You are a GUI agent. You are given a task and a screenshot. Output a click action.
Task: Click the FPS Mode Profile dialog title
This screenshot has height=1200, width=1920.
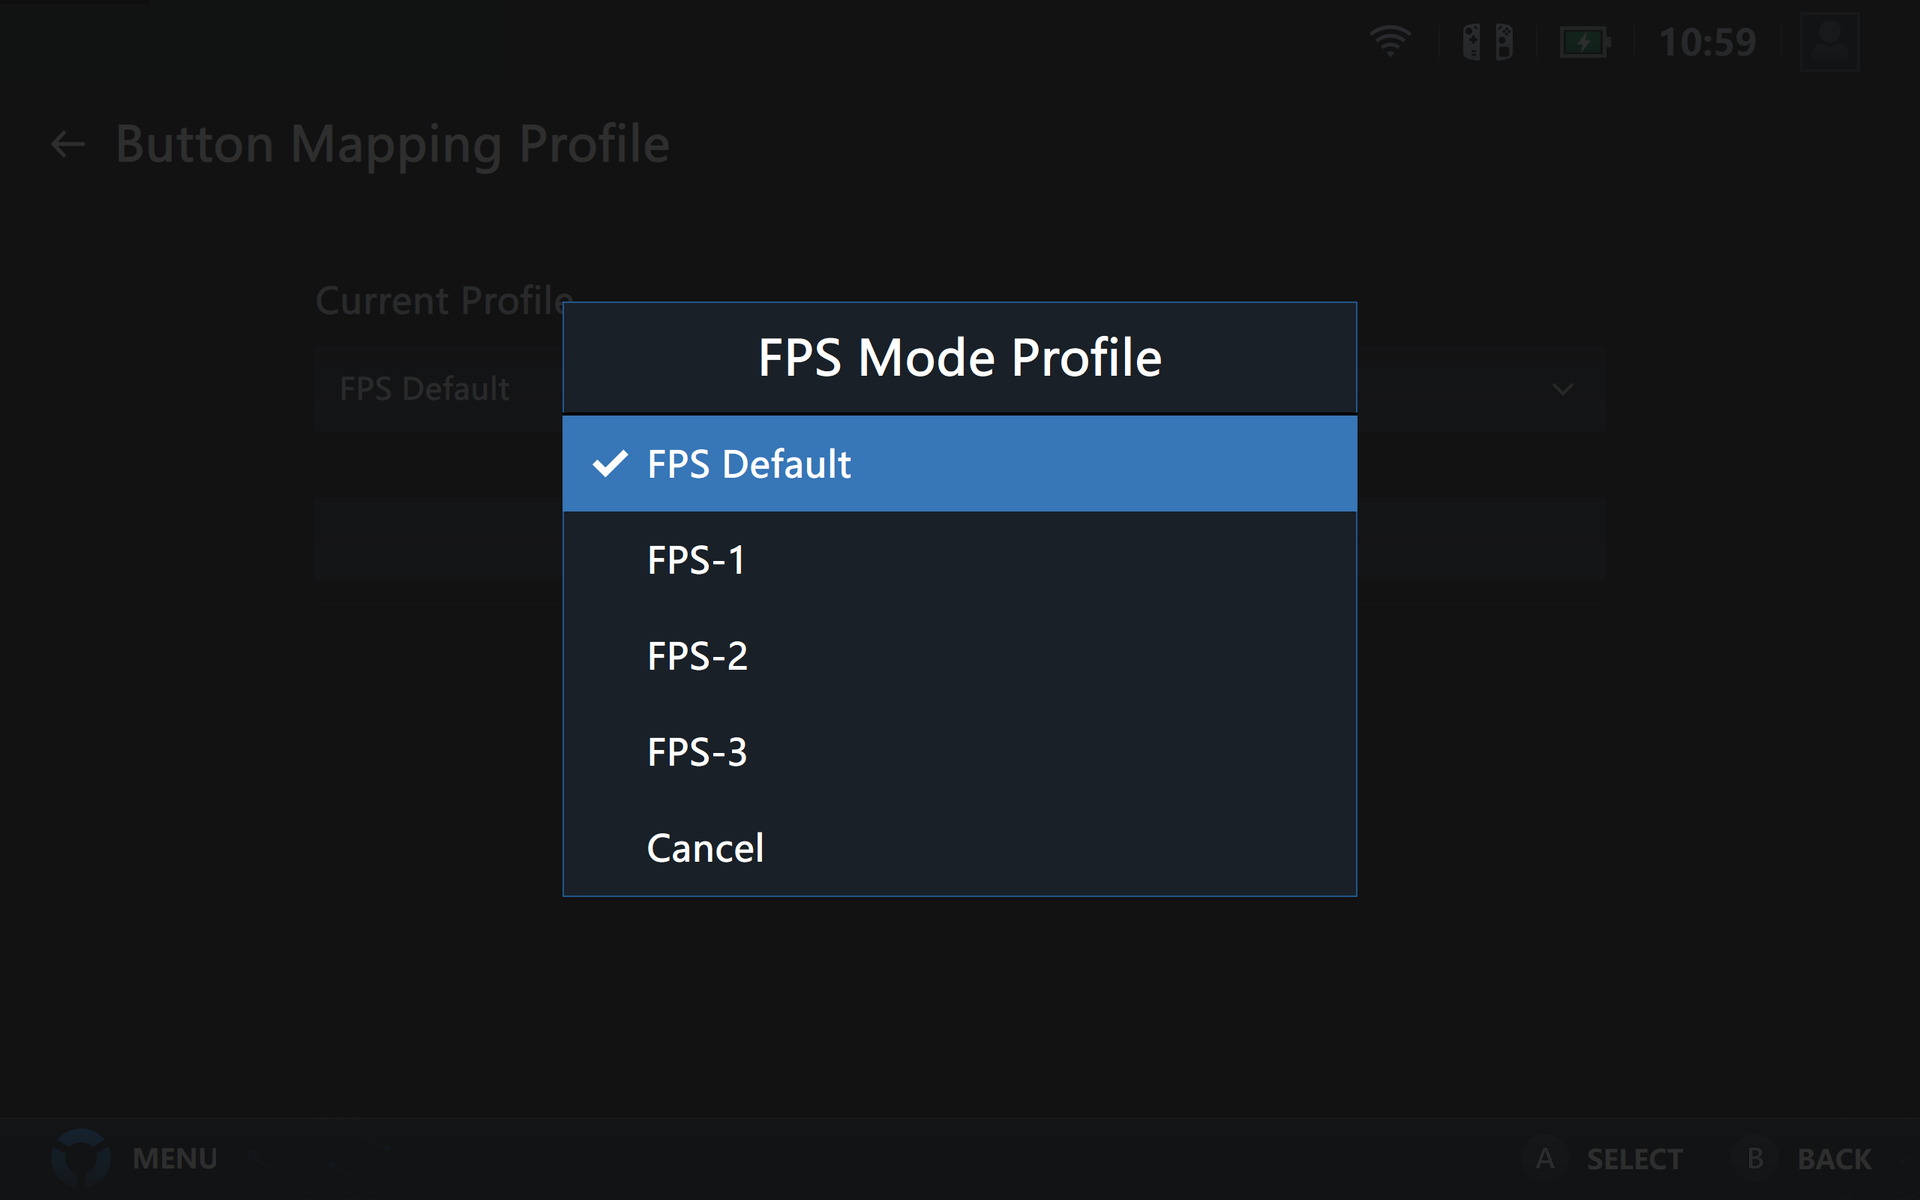pos(959,358)
